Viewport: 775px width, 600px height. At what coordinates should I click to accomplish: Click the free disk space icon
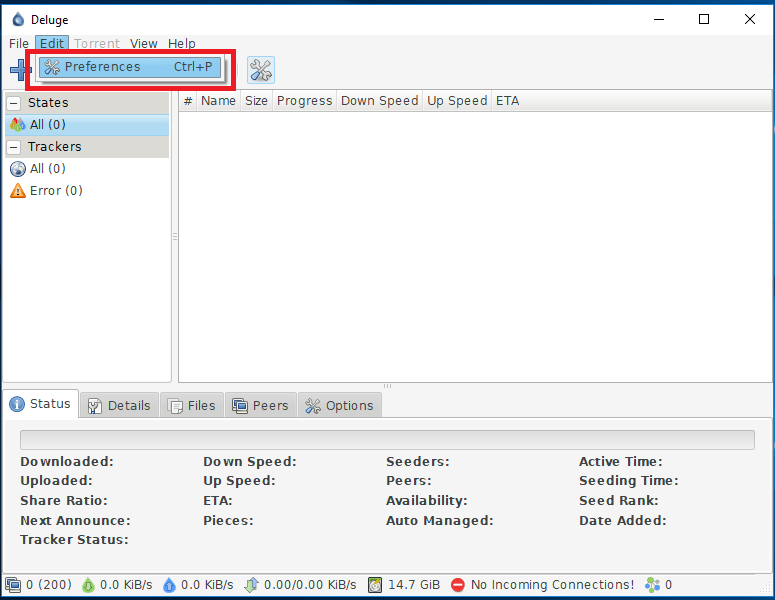(375, 585)
